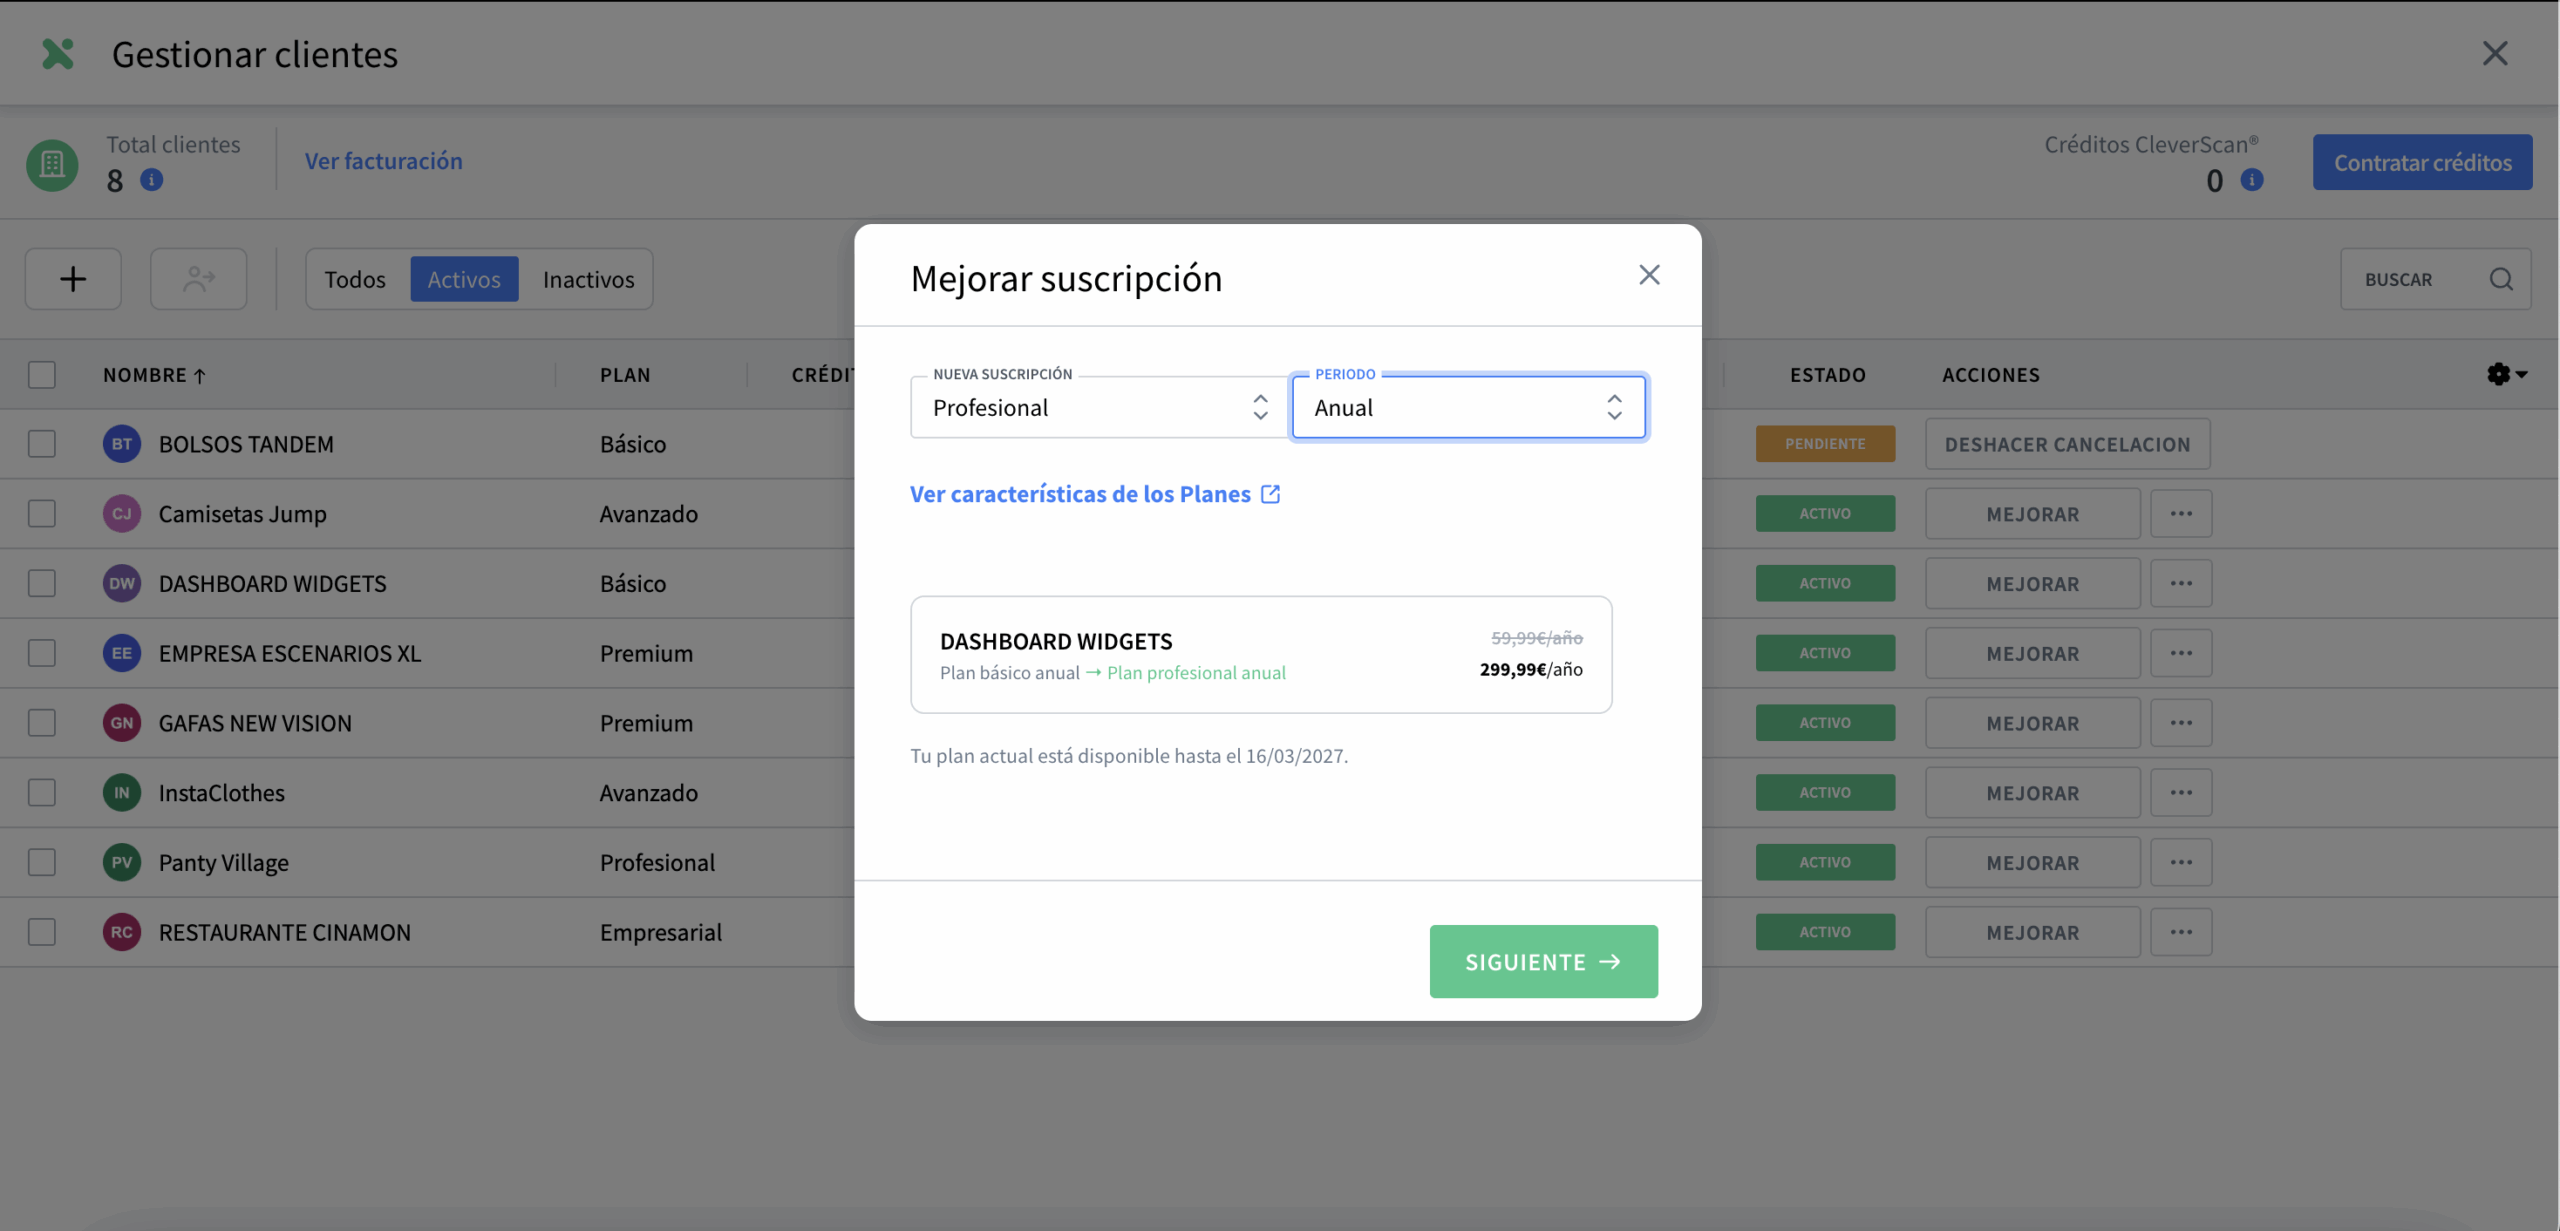
Task: Close the Mejorar suscripción dialog
Action: pos(1649,275)
